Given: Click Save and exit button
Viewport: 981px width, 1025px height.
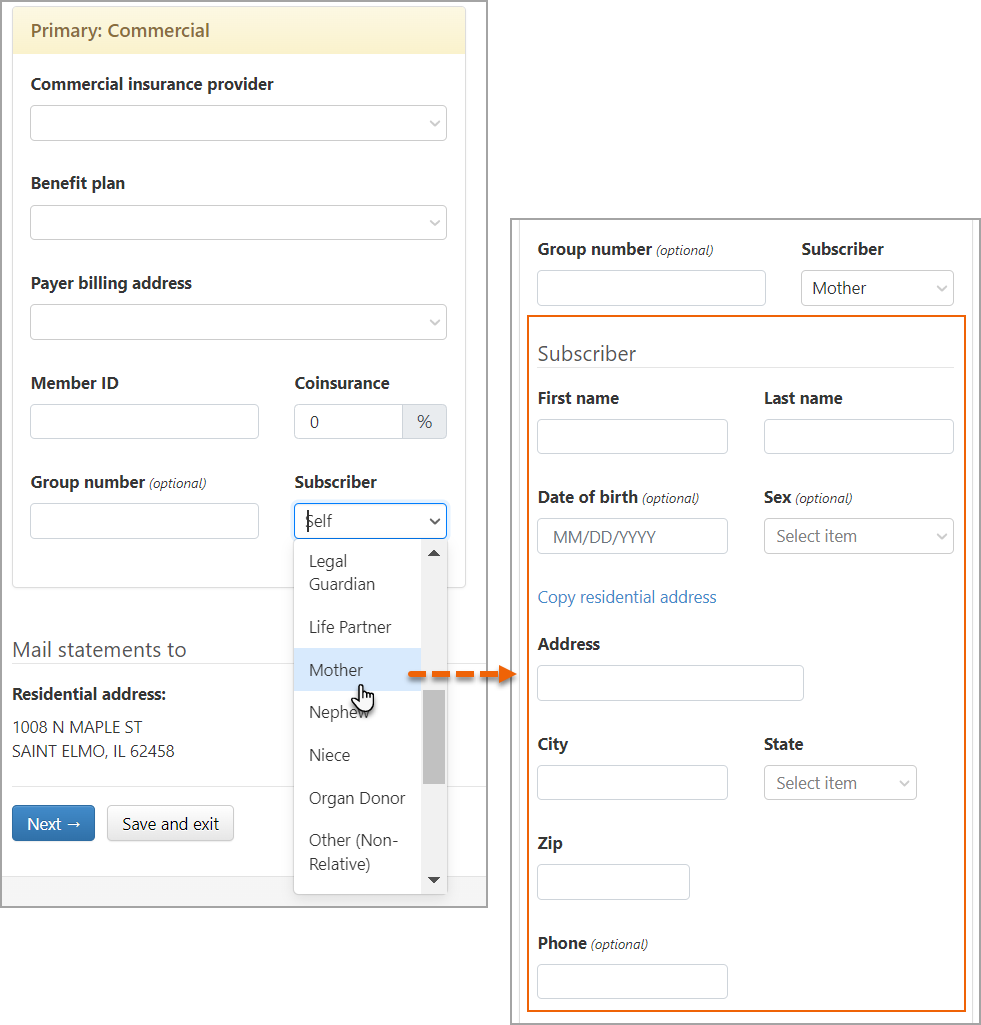Looking at the screenshot, I should 170,824.
